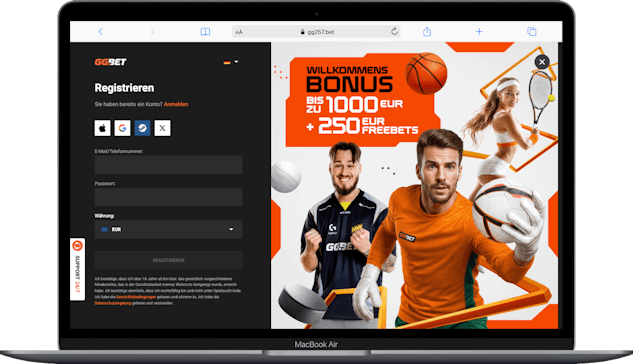Open the AA reader text options
The image size is (633, 364).
coord(239,32)
